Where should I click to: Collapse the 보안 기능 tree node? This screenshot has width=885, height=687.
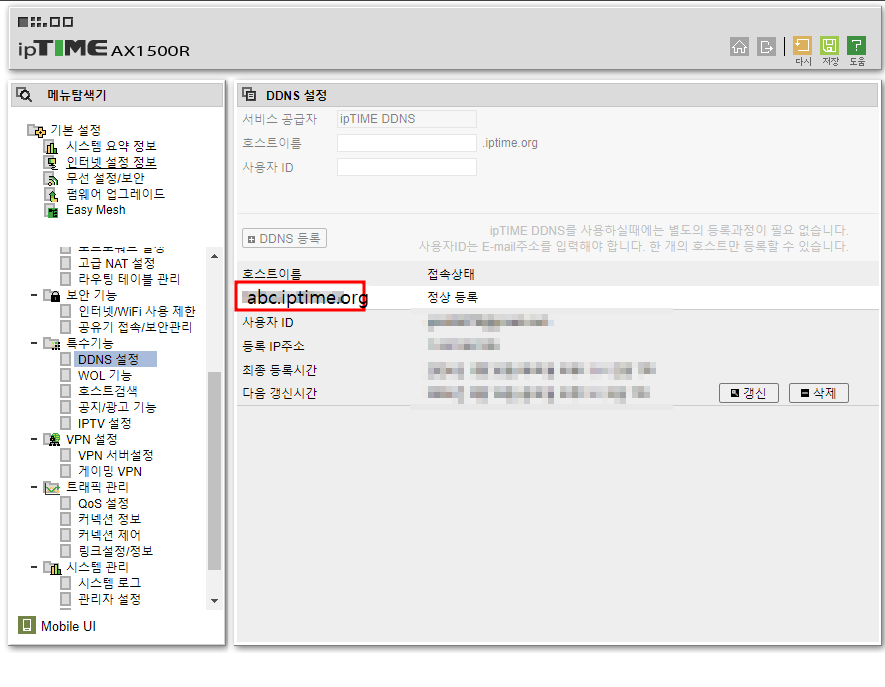pos(34,295)
